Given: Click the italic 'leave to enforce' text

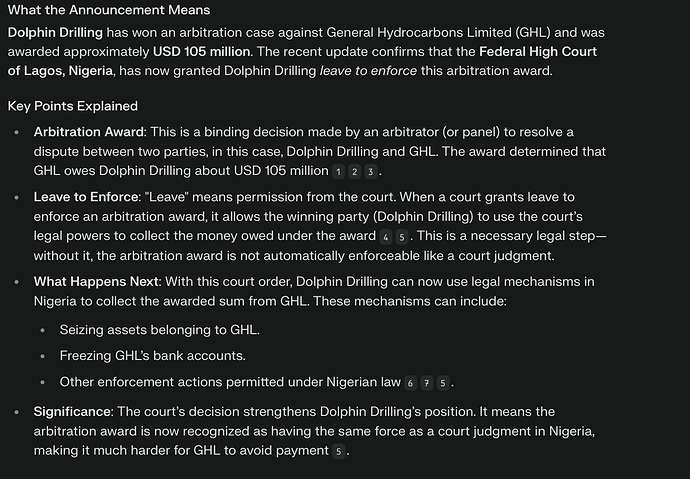Looking at the screenshot, I should pyautogui.click(x=368, y=71).
